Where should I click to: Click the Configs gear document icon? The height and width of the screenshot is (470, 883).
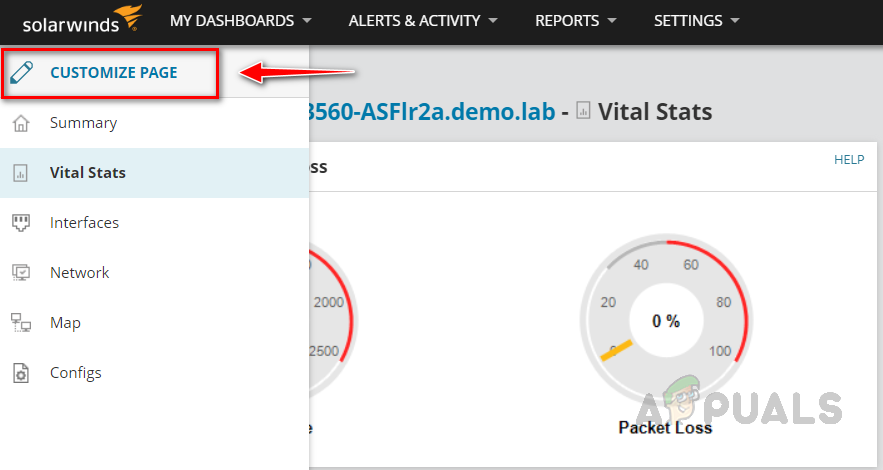coord(21,373)
